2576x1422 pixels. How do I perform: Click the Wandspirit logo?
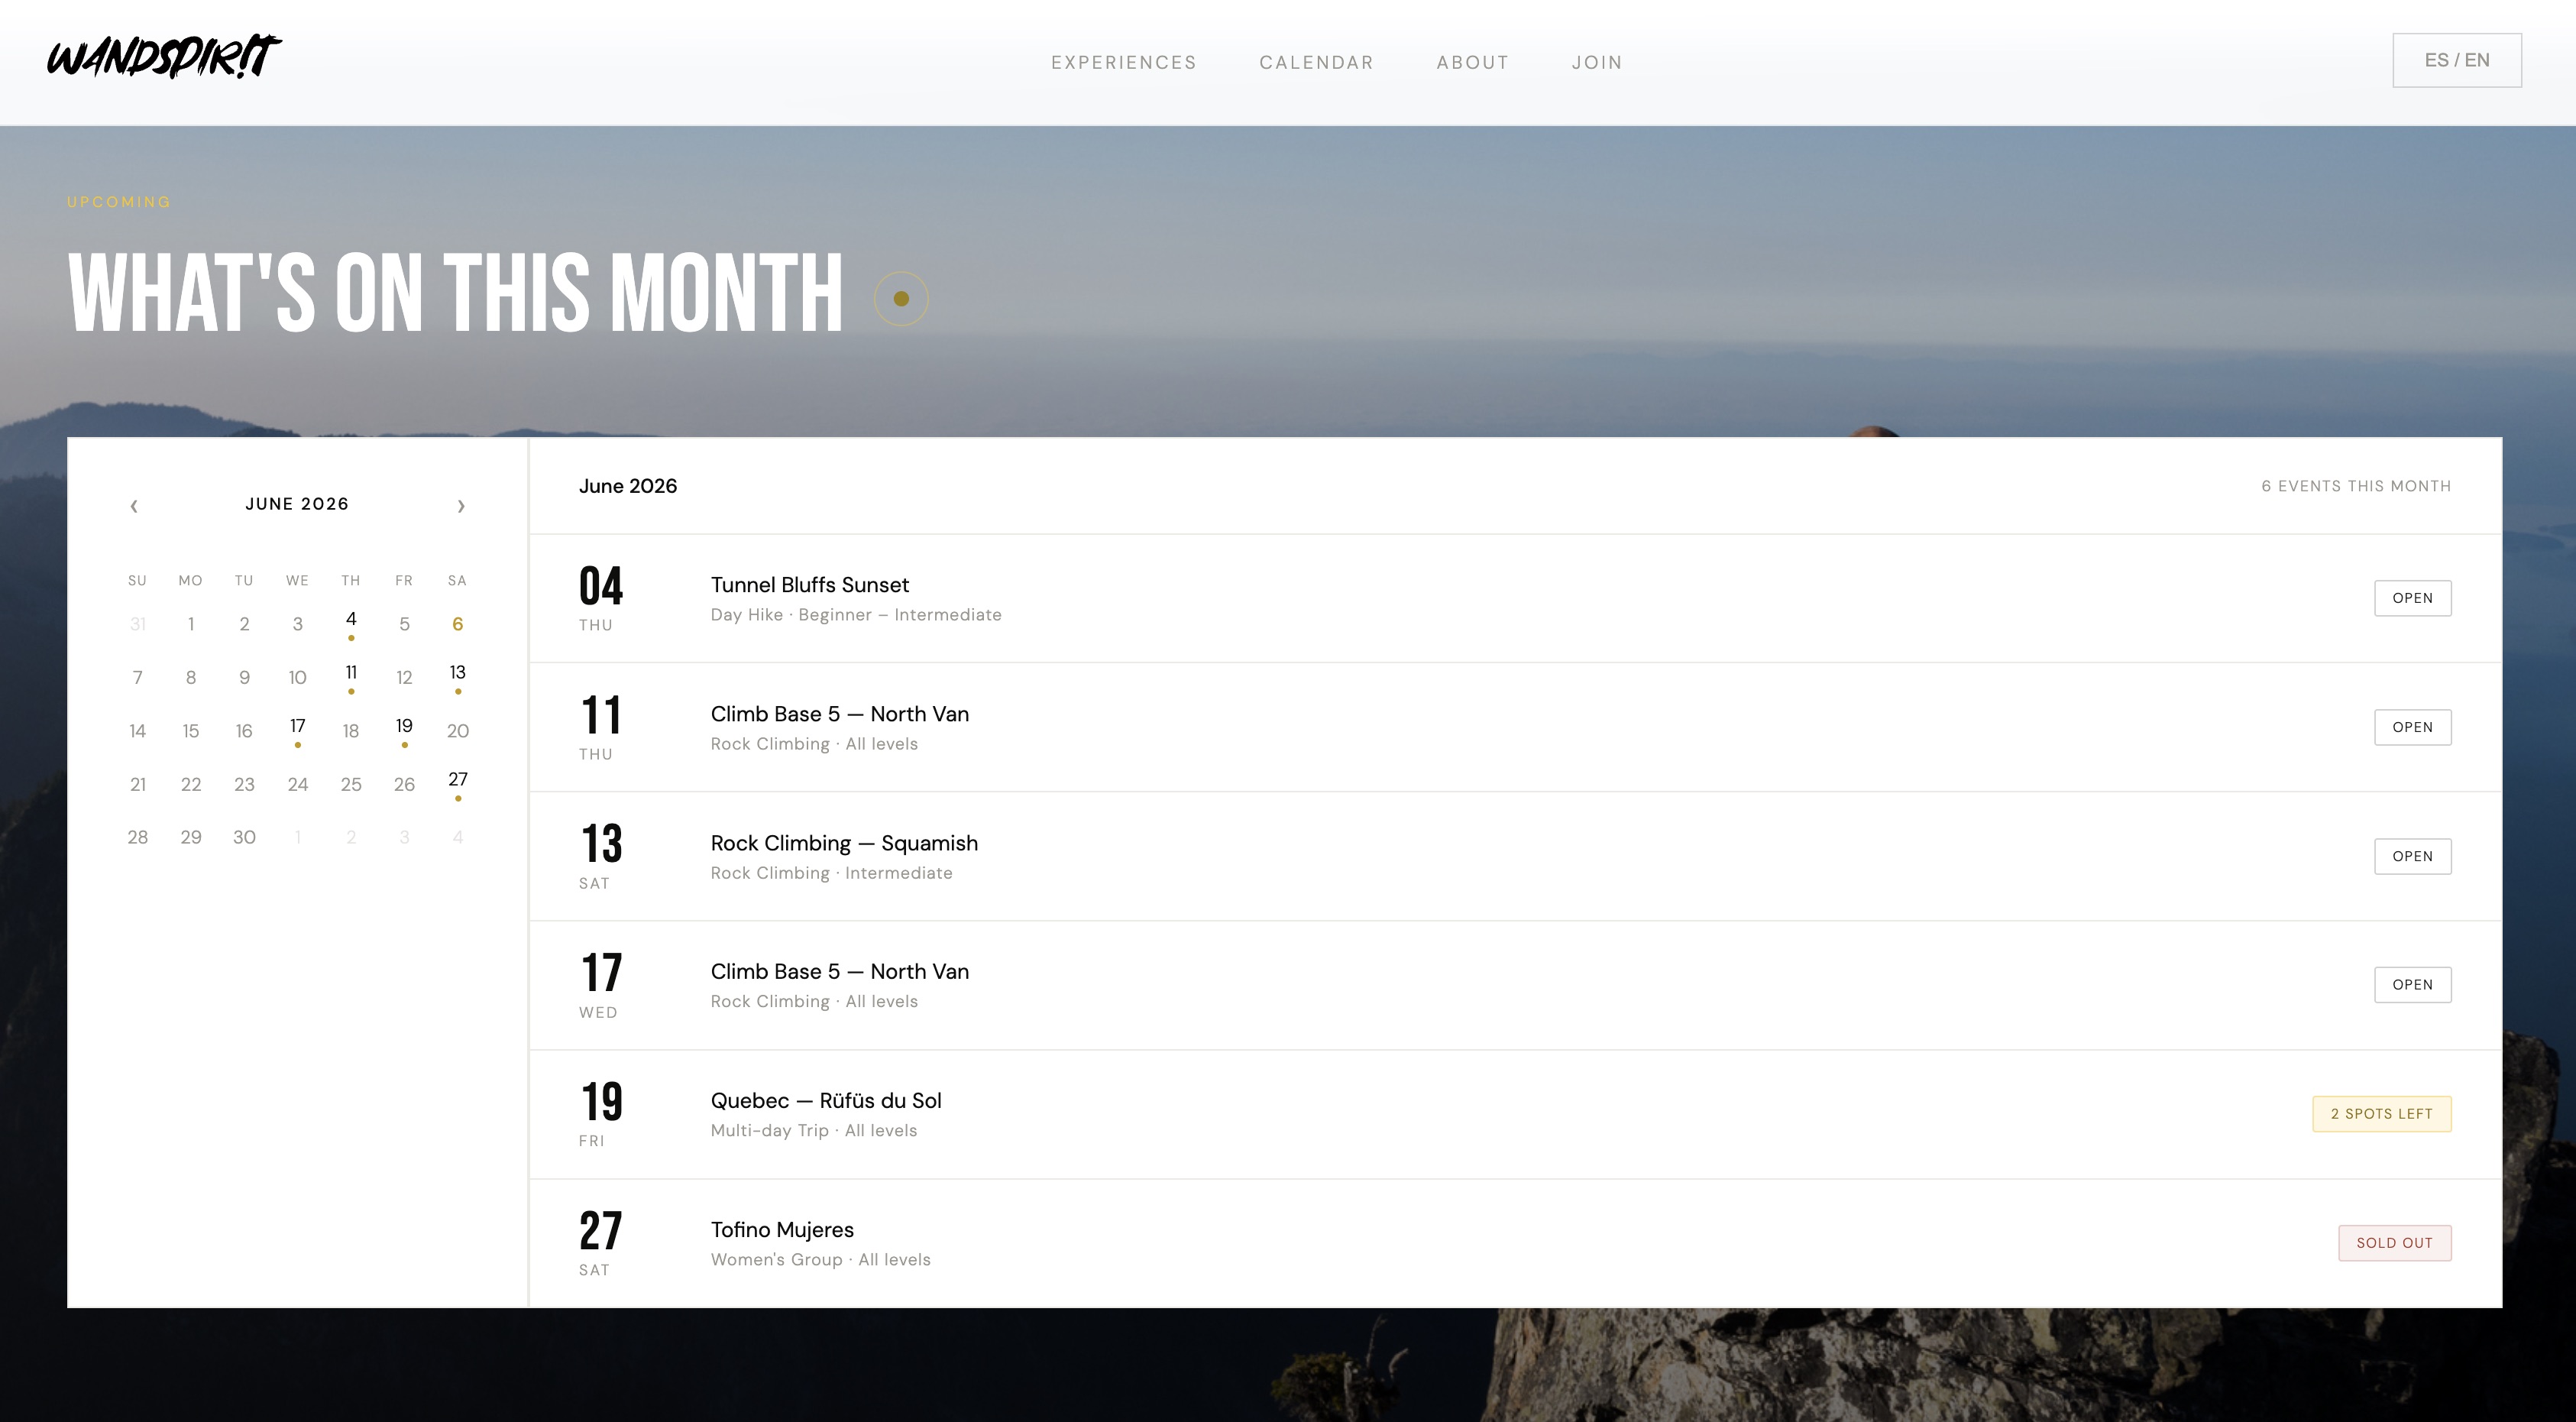(x=164, y=57)
